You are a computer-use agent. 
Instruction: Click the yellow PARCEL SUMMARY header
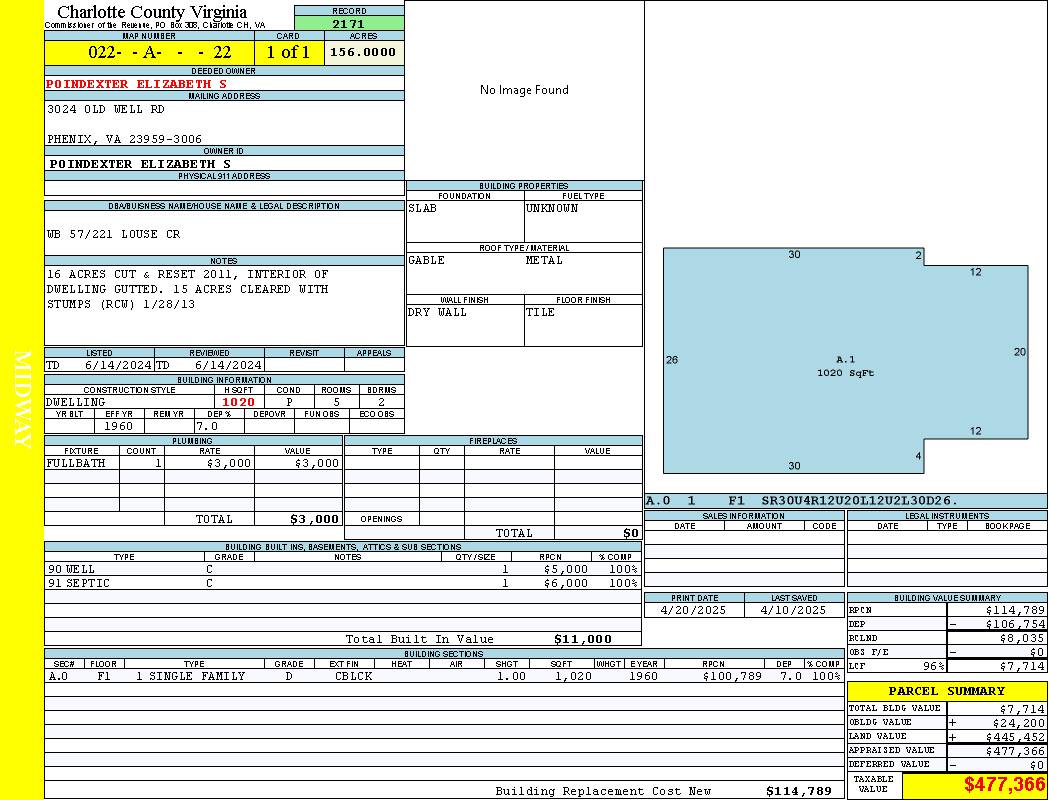[x=946, y=691]
